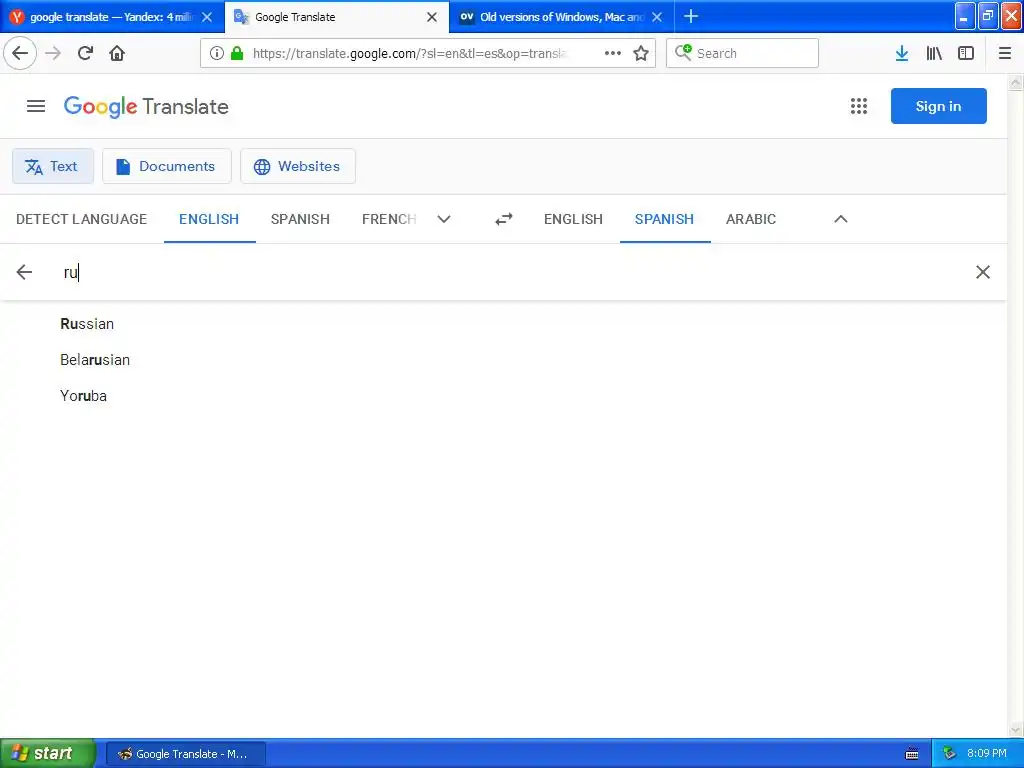Choose Russian from search results
The height and width of the screenshot is (768, 1024).
point(87,324)
